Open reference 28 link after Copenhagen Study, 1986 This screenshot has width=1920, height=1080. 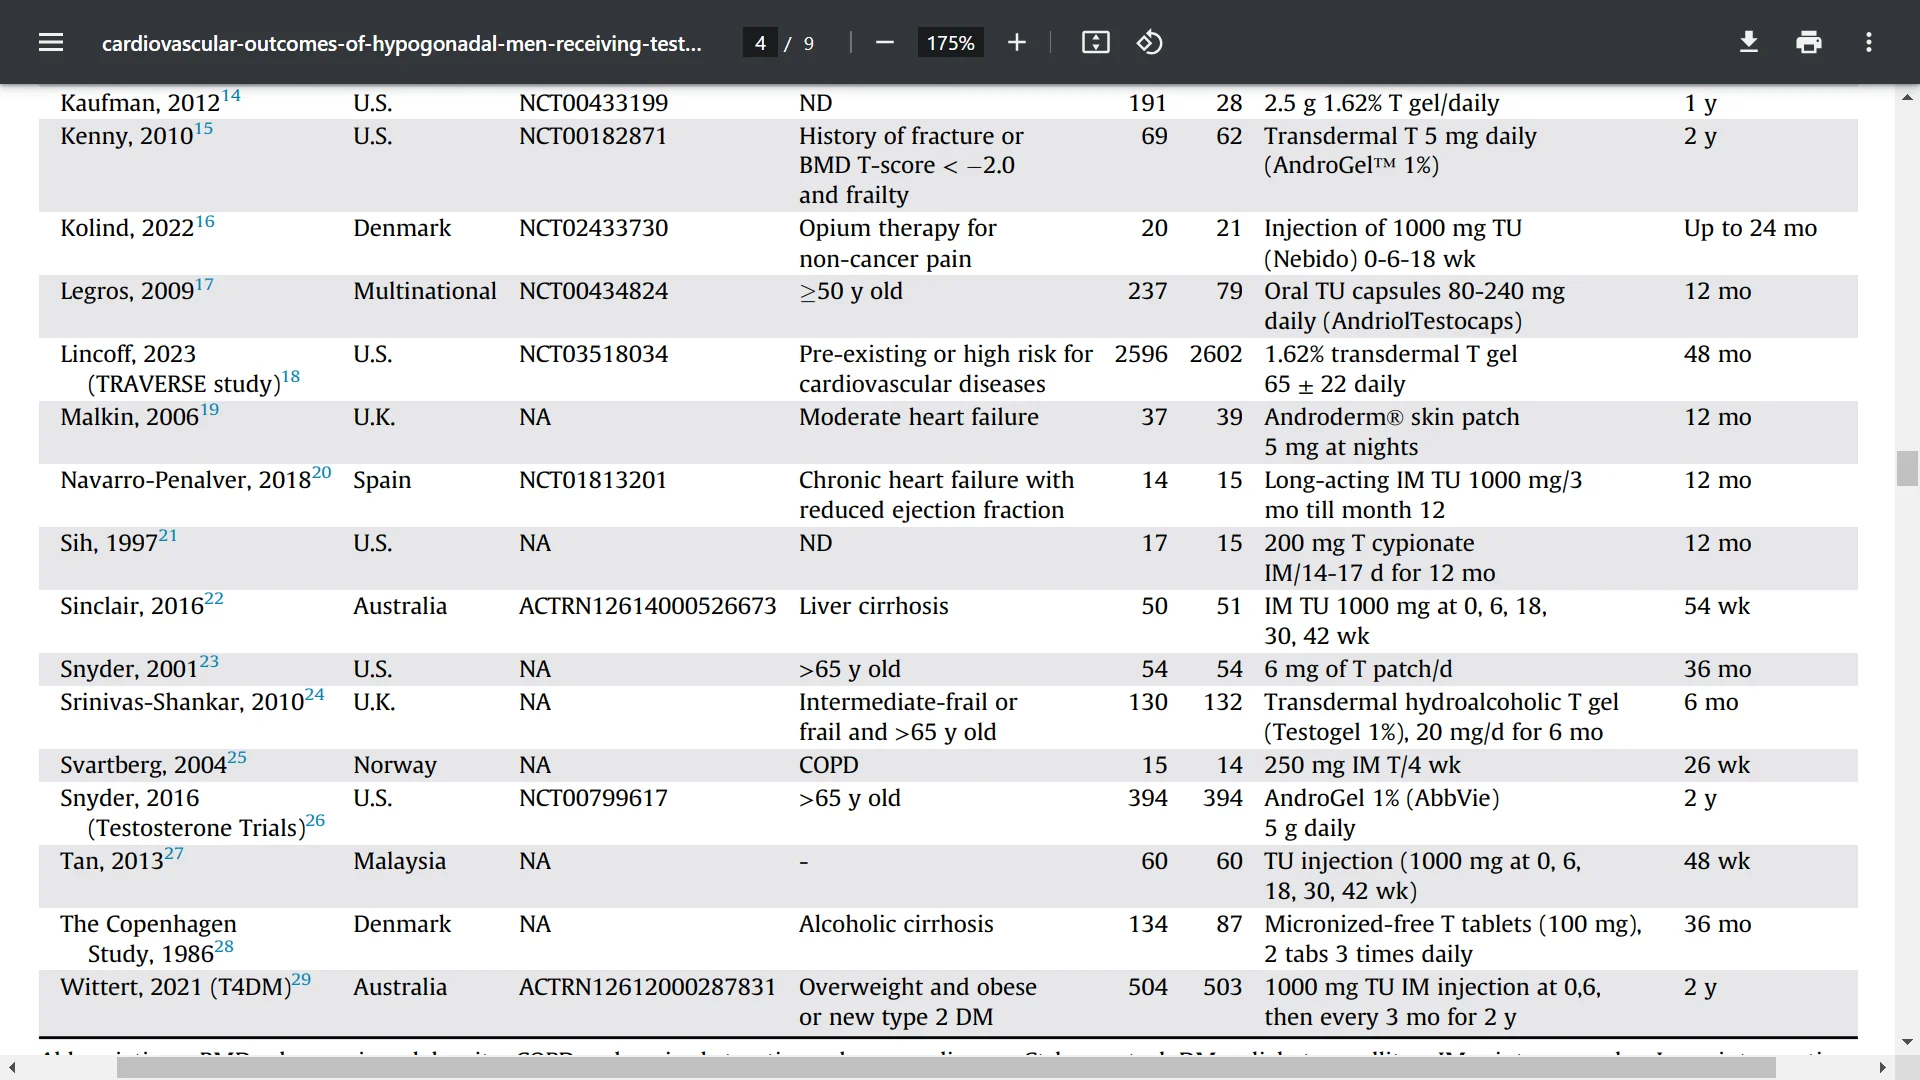pyautogui.click(x=224, y=947)
